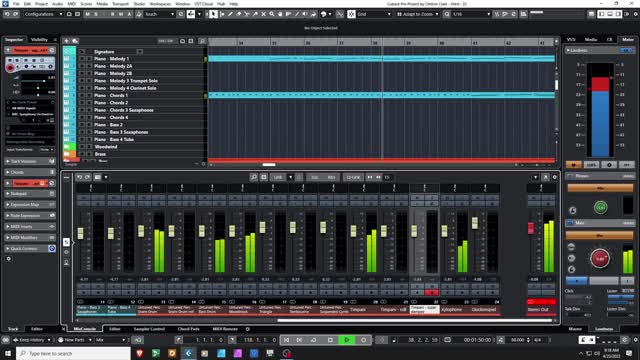Open the Touch automation mode dropdown
The image size is (640, 360).
click(160, 14)
